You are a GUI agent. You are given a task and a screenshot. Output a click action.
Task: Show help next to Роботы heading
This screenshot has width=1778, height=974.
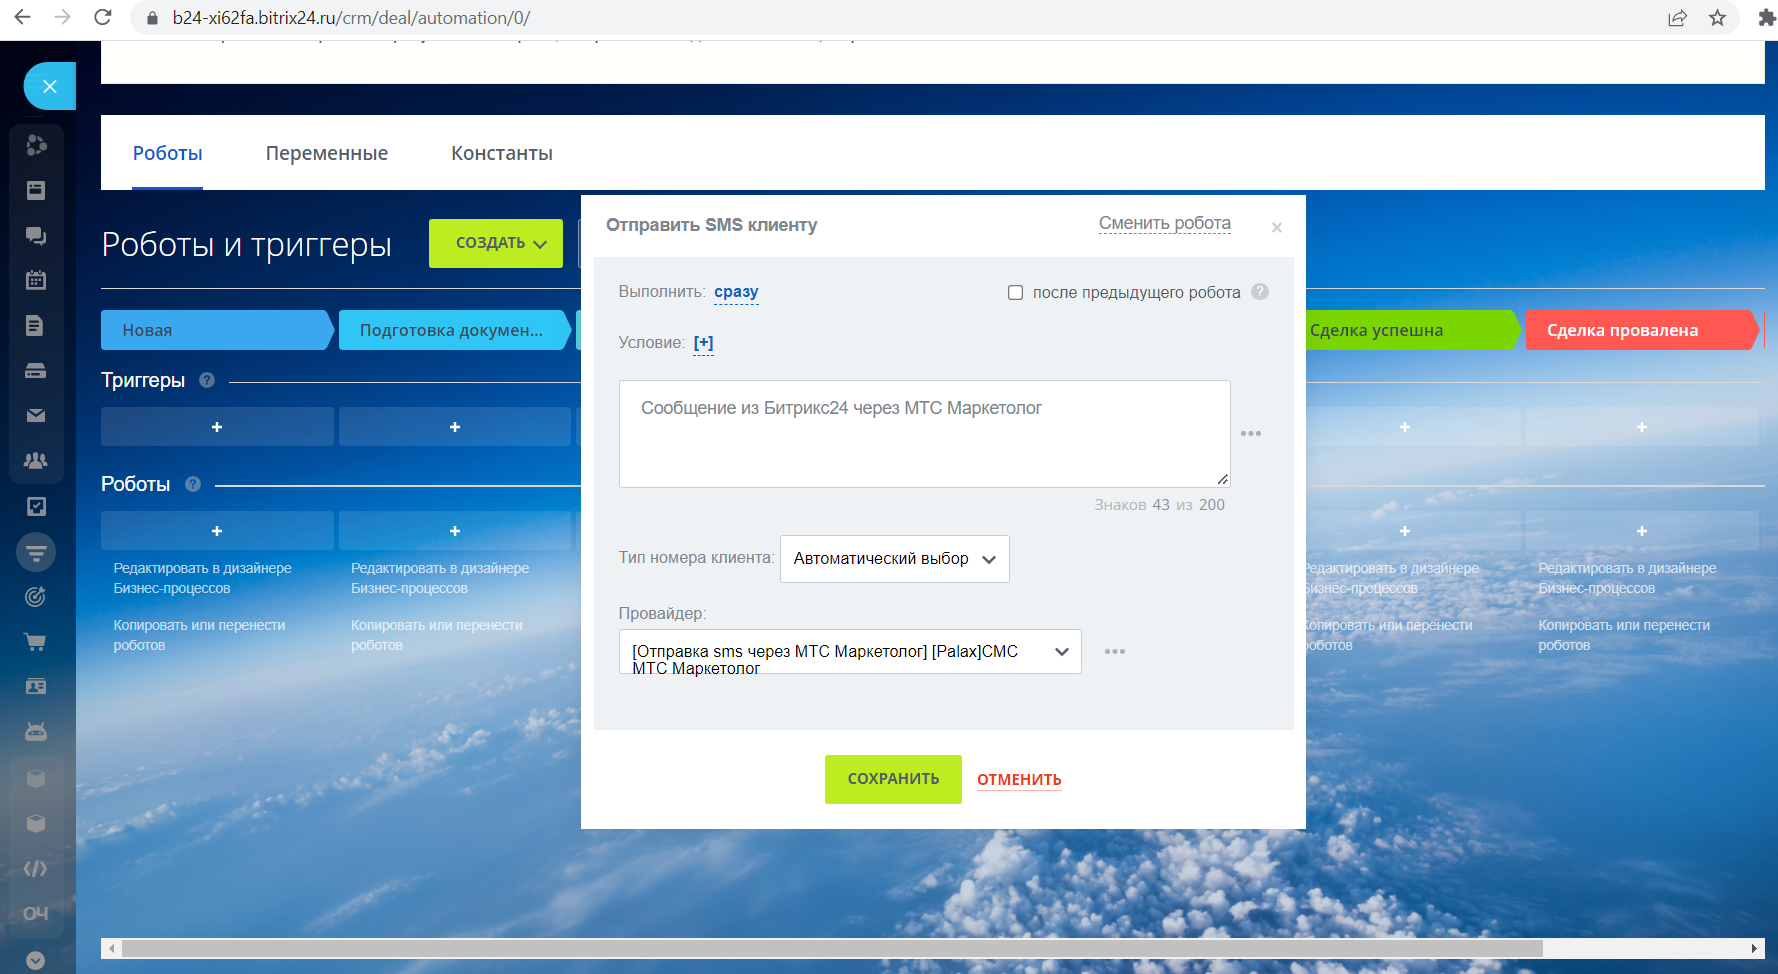point(193,484)
